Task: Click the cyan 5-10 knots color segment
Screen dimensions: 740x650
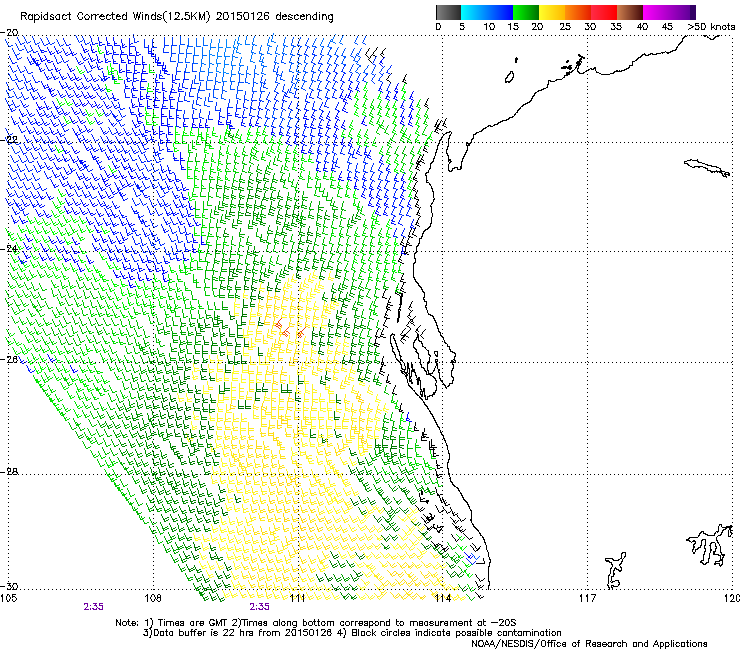Action: (473, 13)
